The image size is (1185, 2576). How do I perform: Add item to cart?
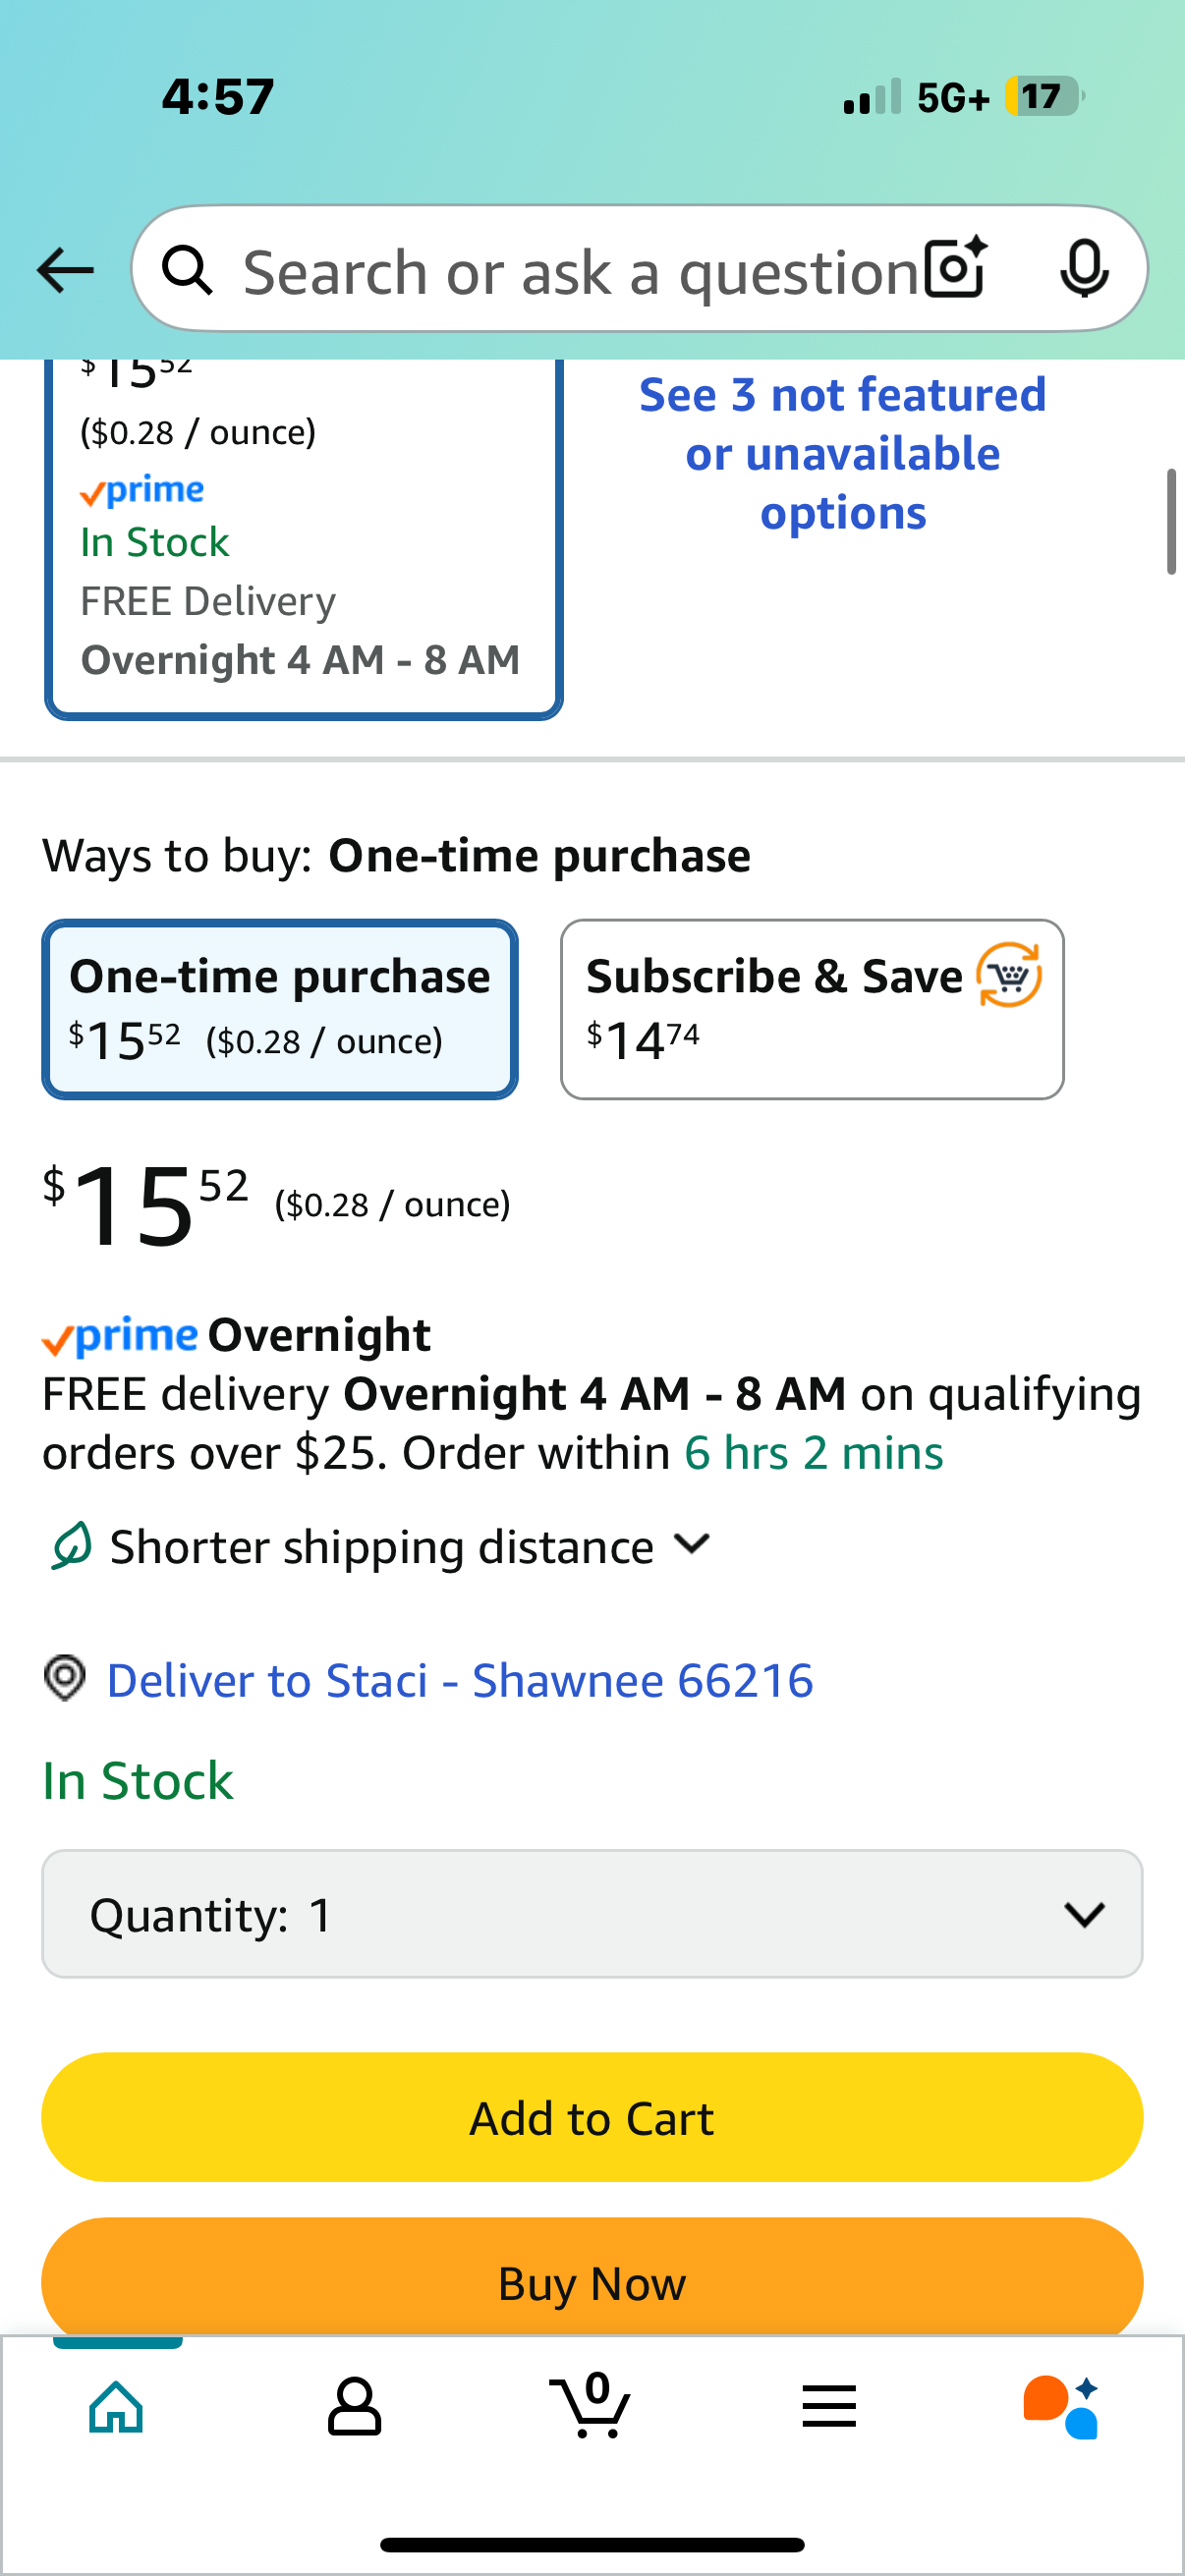tap(592, 2117)
